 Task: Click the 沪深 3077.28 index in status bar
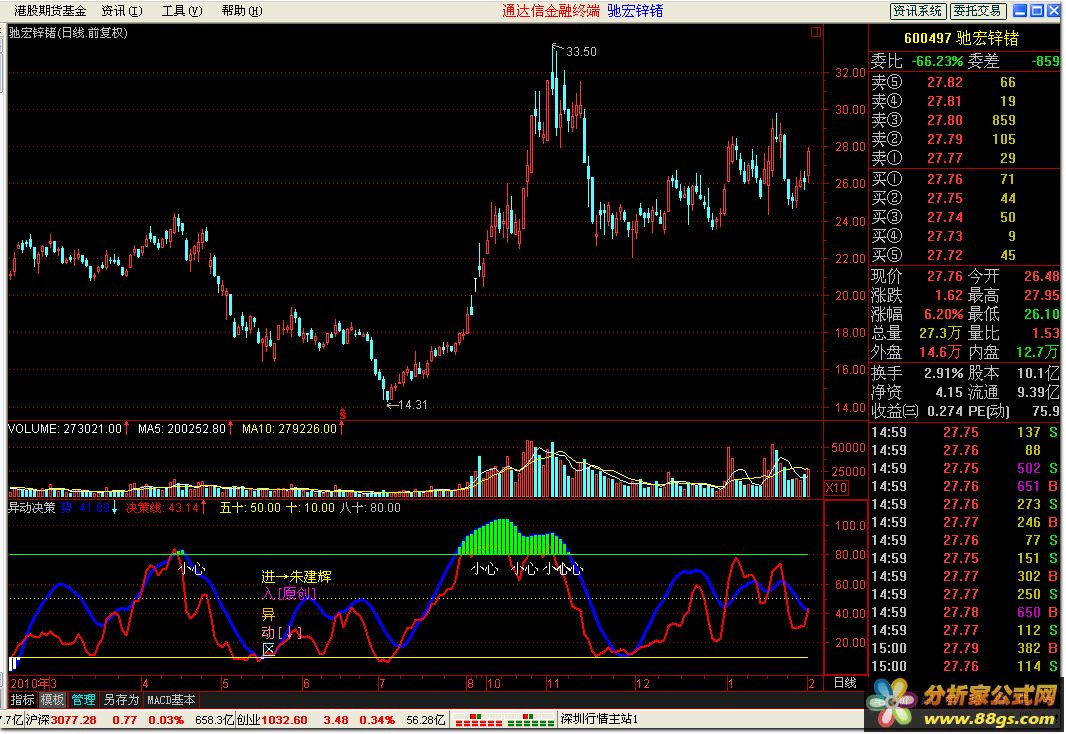(x=61, y=720)
